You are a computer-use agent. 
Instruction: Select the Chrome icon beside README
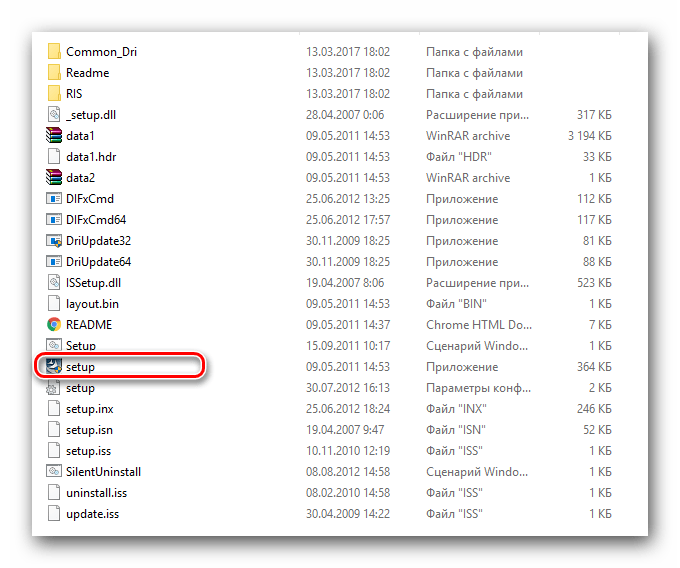[x=54, y=325]
